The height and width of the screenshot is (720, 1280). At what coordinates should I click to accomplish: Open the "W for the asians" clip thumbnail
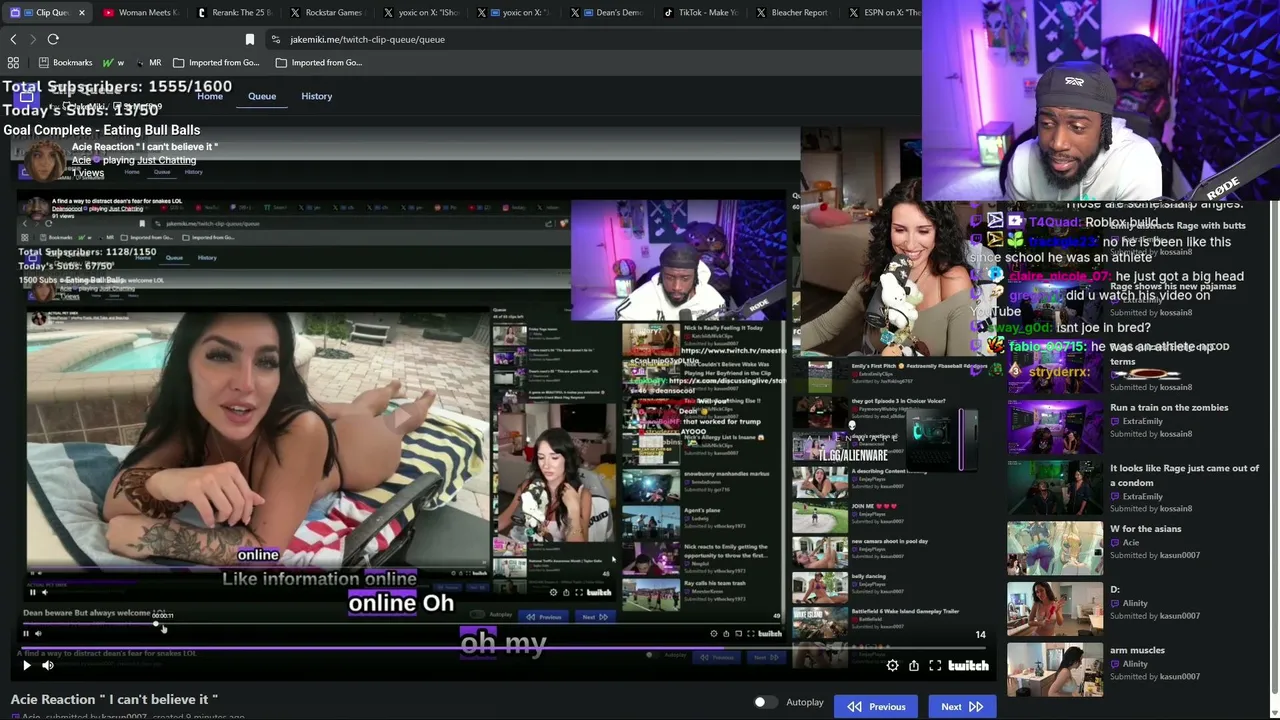1055,547
